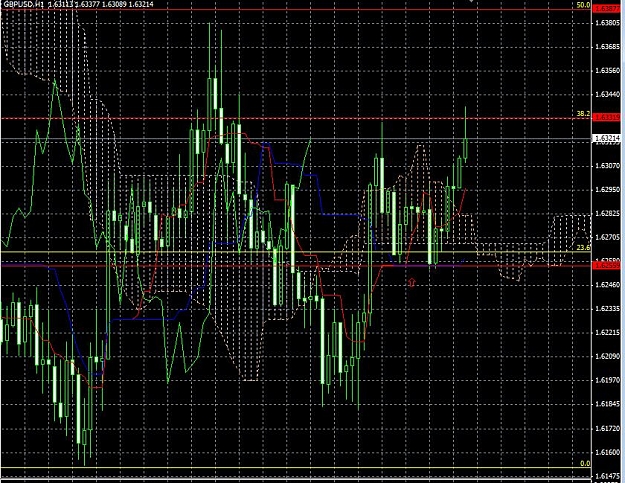Select the red 1.63877 price label
Image resolution: width=625 pixels, height=483 pixels.
click(607, 9)
